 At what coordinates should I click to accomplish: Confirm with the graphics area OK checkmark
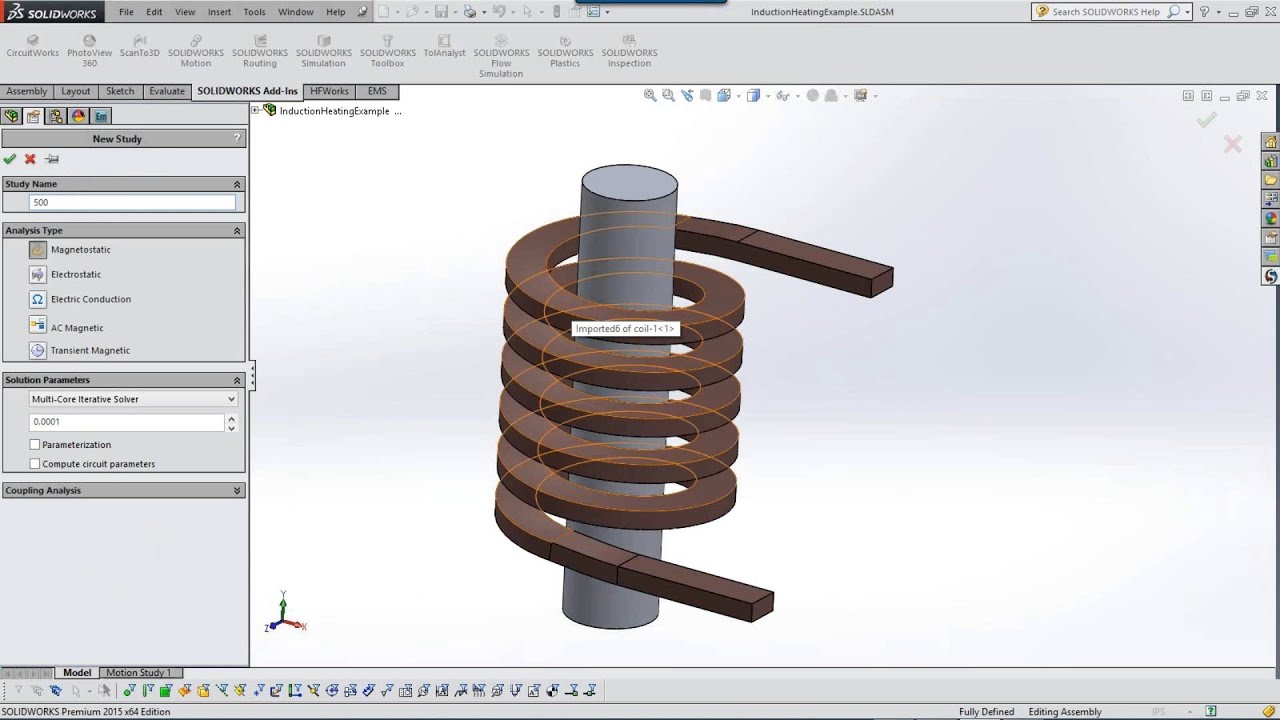1207,120
